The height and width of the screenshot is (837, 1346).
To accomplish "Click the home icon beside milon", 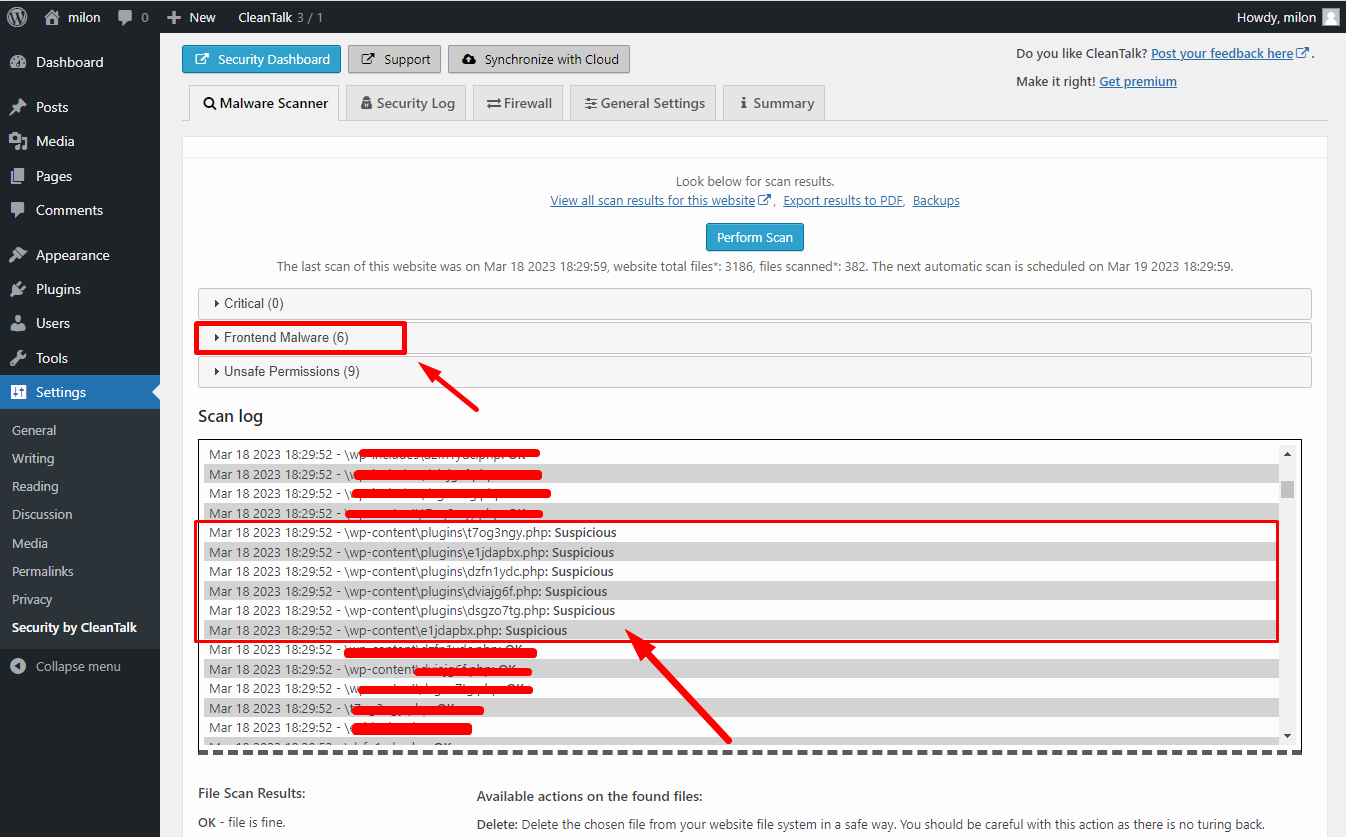I will click(52, 17).
